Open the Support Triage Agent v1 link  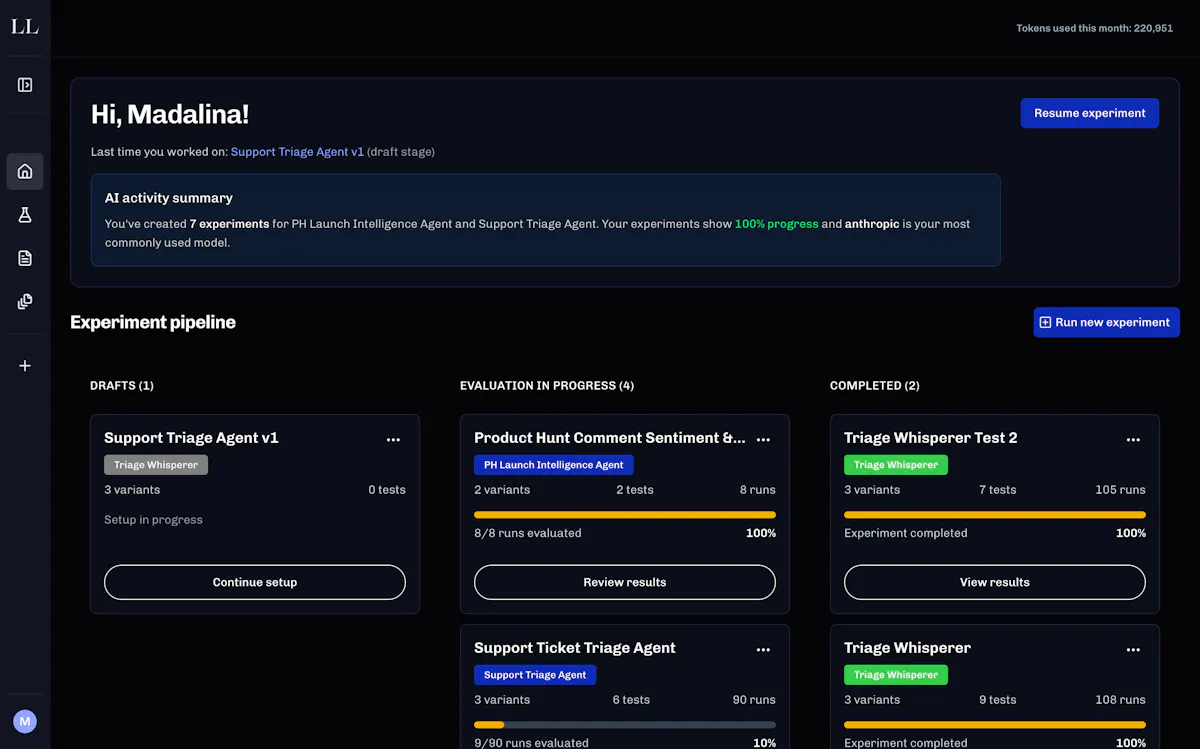[297, 152]
